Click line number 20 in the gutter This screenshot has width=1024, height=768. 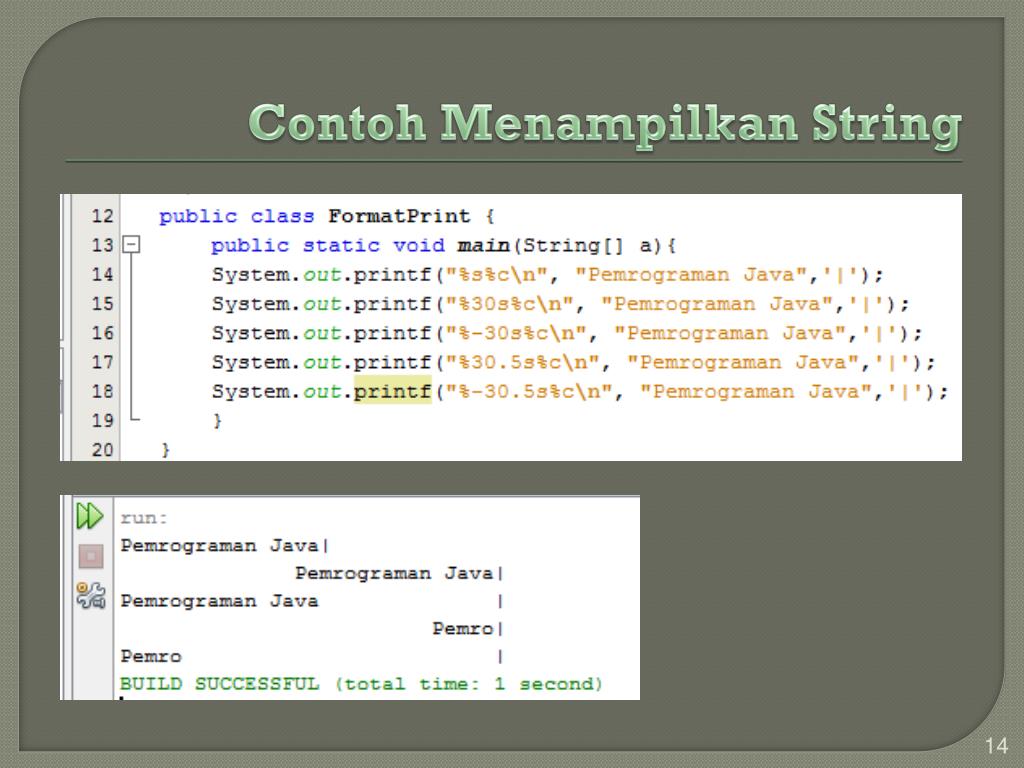tap(103, 449)
